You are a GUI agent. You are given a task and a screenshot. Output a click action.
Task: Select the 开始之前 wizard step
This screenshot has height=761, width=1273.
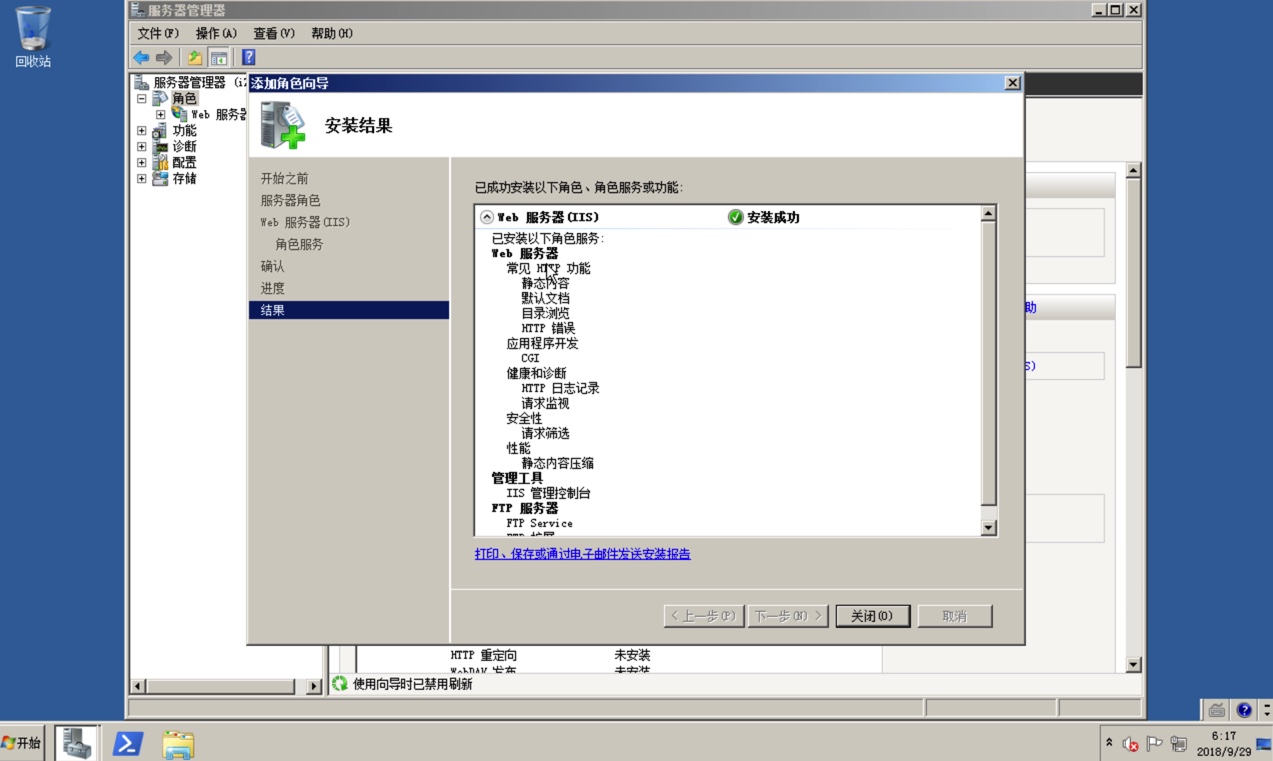pyautogui.click(x=285, y=178)
